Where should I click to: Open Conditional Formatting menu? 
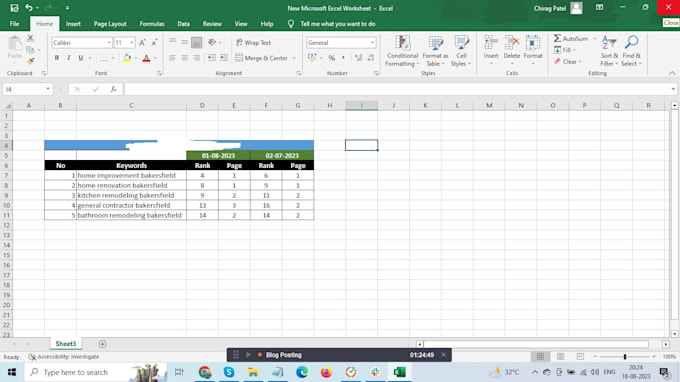tap(402, 51)
